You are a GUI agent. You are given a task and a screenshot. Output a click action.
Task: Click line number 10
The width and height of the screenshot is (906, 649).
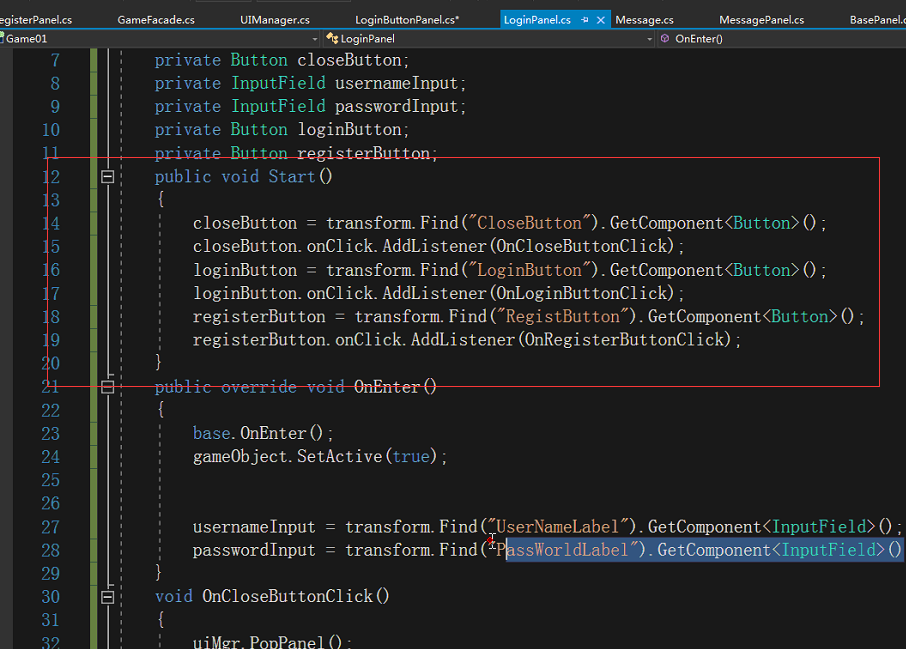(51, 129)
